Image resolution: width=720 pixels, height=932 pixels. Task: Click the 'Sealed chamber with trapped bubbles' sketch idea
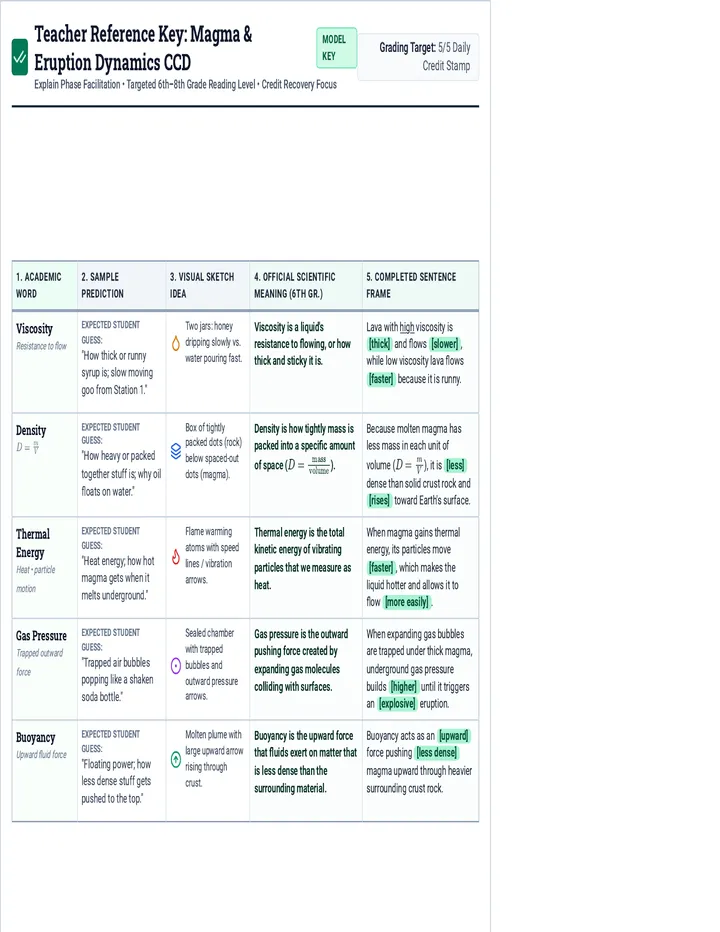[211, 664]
